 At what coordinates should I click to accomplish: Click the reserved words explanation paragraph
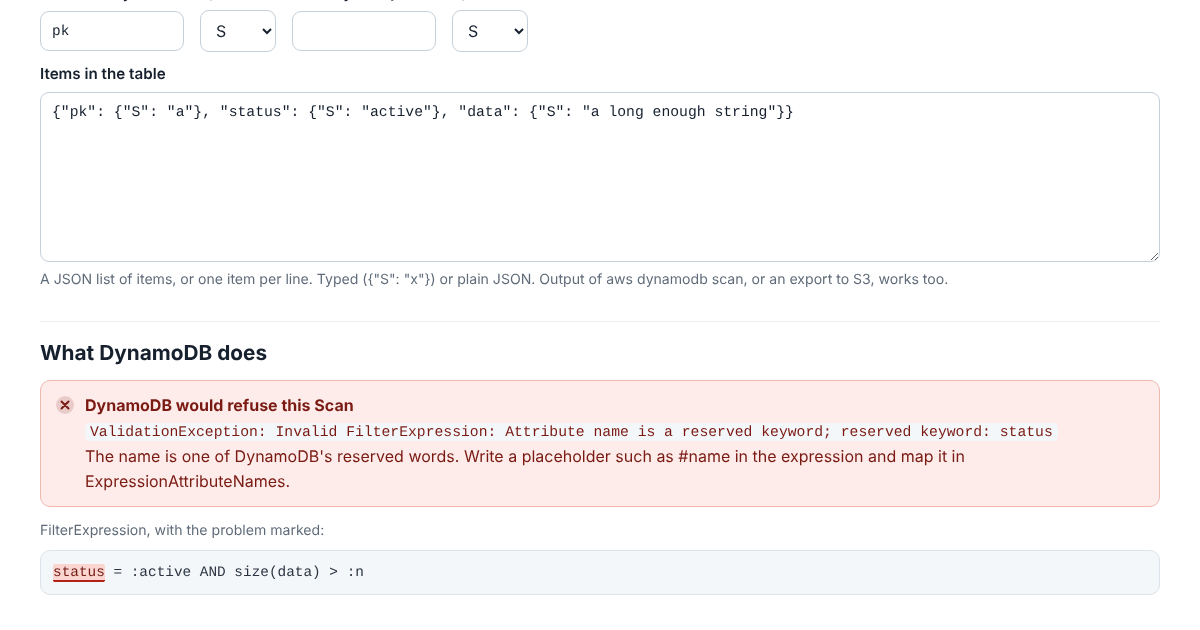(x=525, y=469)
